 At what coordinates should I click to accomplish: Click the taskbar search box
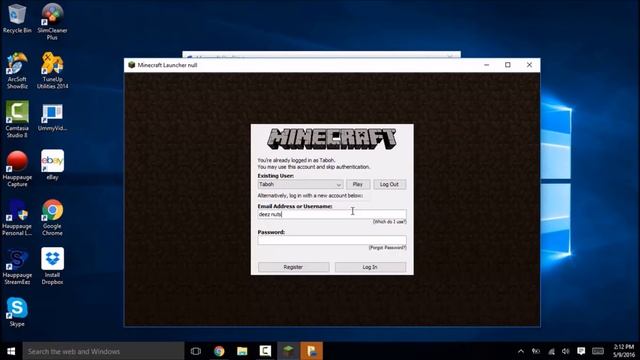tap(103, 351)
